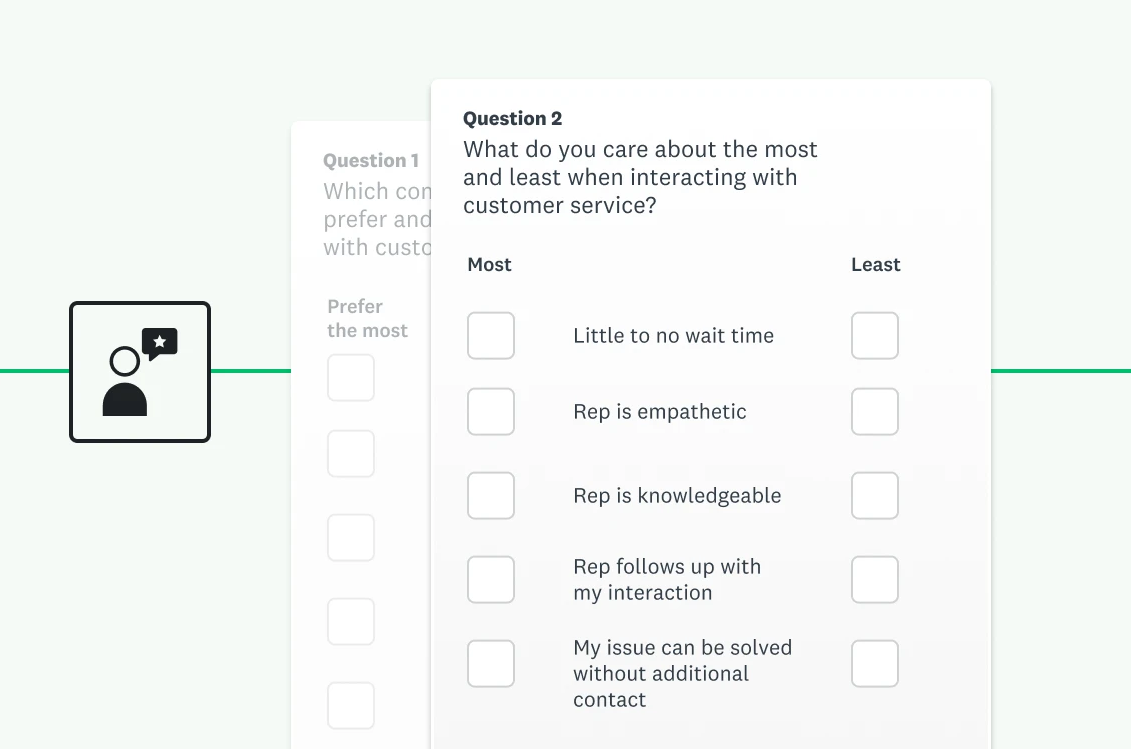Check "Least" for issue solved without additional contact

tap(875, 663)
